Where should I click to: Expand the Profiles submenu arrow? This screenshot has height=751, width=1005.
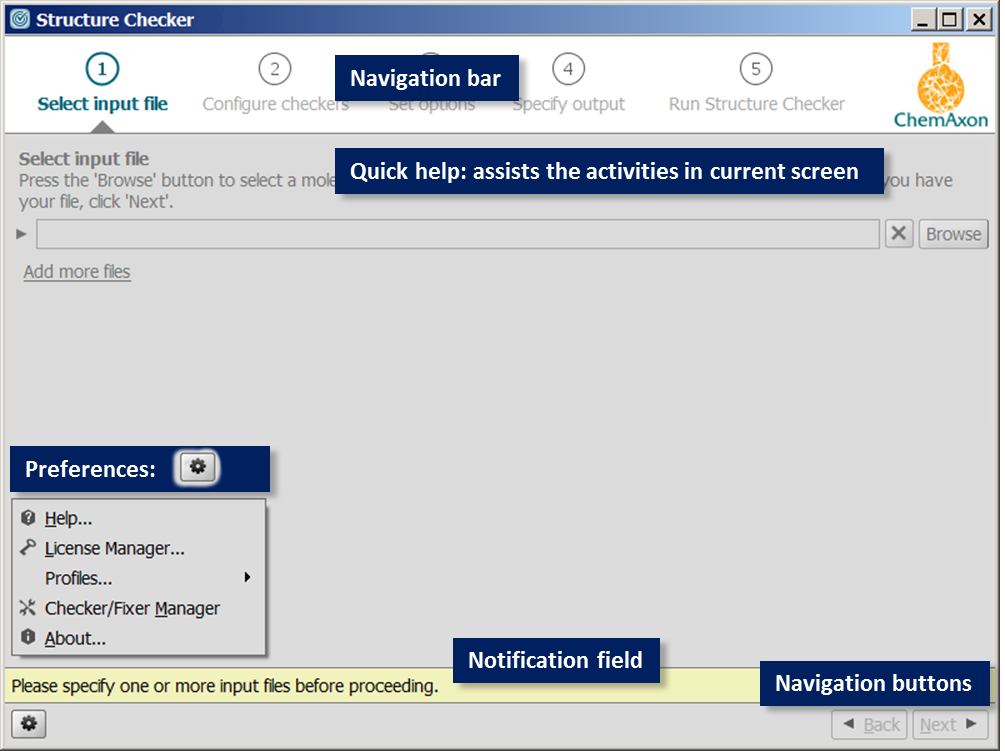click(x=247, y=577)
